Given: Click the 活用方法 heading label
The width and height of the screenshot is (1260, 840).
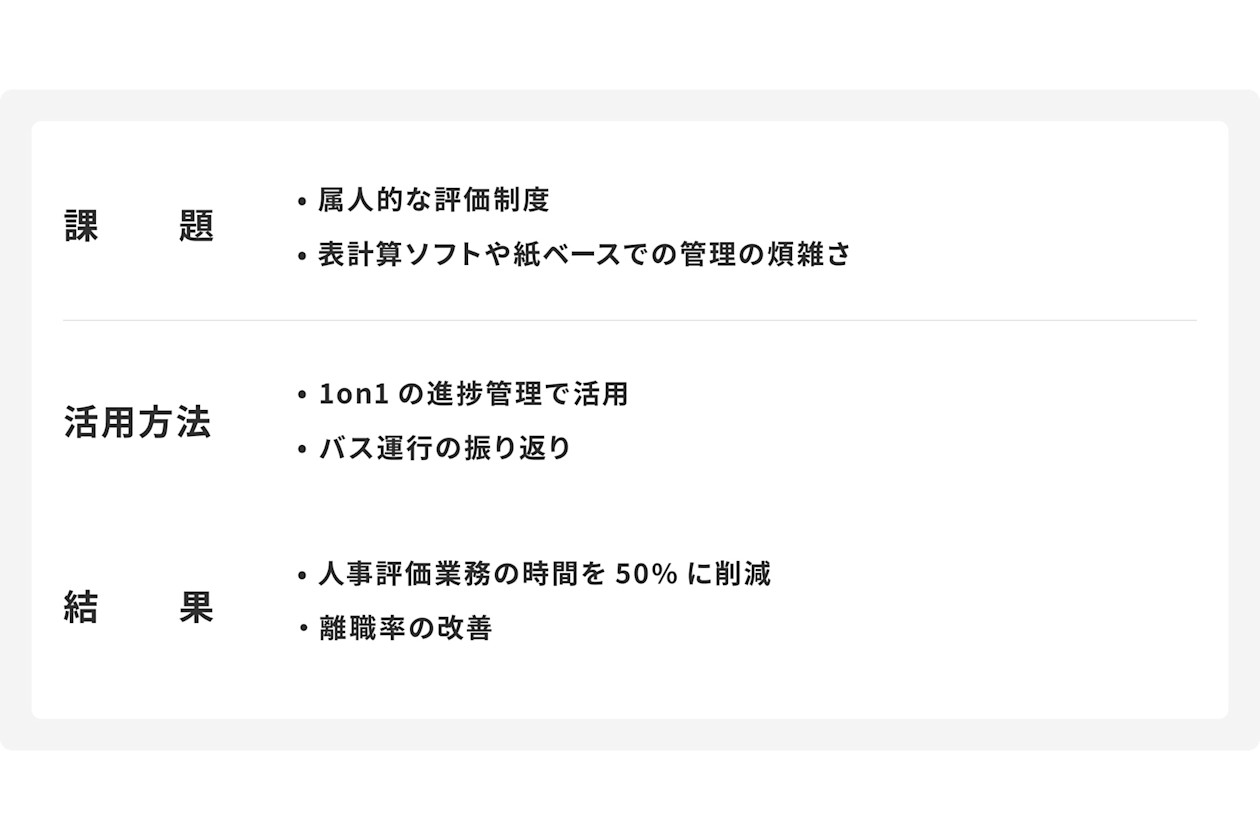Looking at the screenshot, I should click(138, 422).
